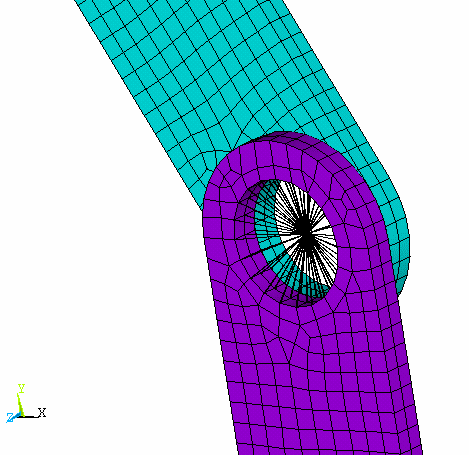Click the X axis label of the triad

click(x=42, y=413)
